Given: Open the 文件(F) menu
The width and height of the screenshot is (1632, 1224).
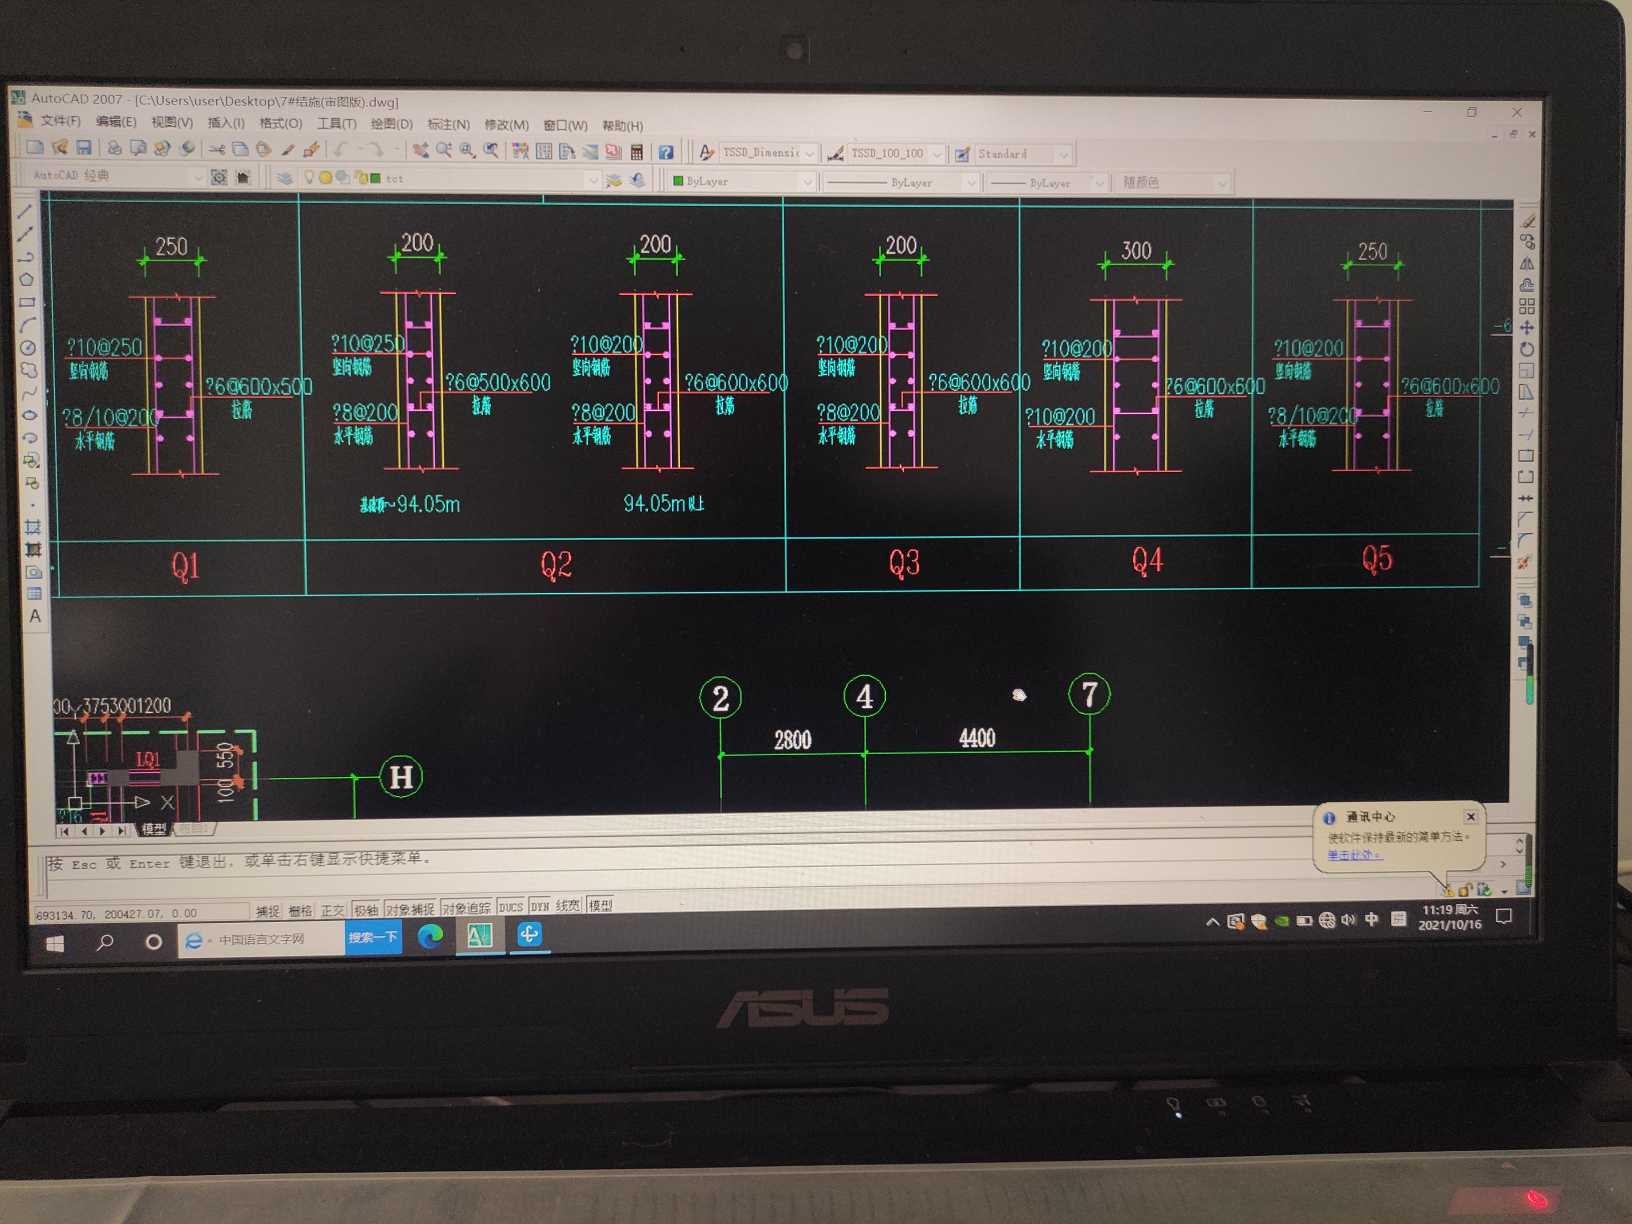Looking at the screenshot, I should 61,121.
